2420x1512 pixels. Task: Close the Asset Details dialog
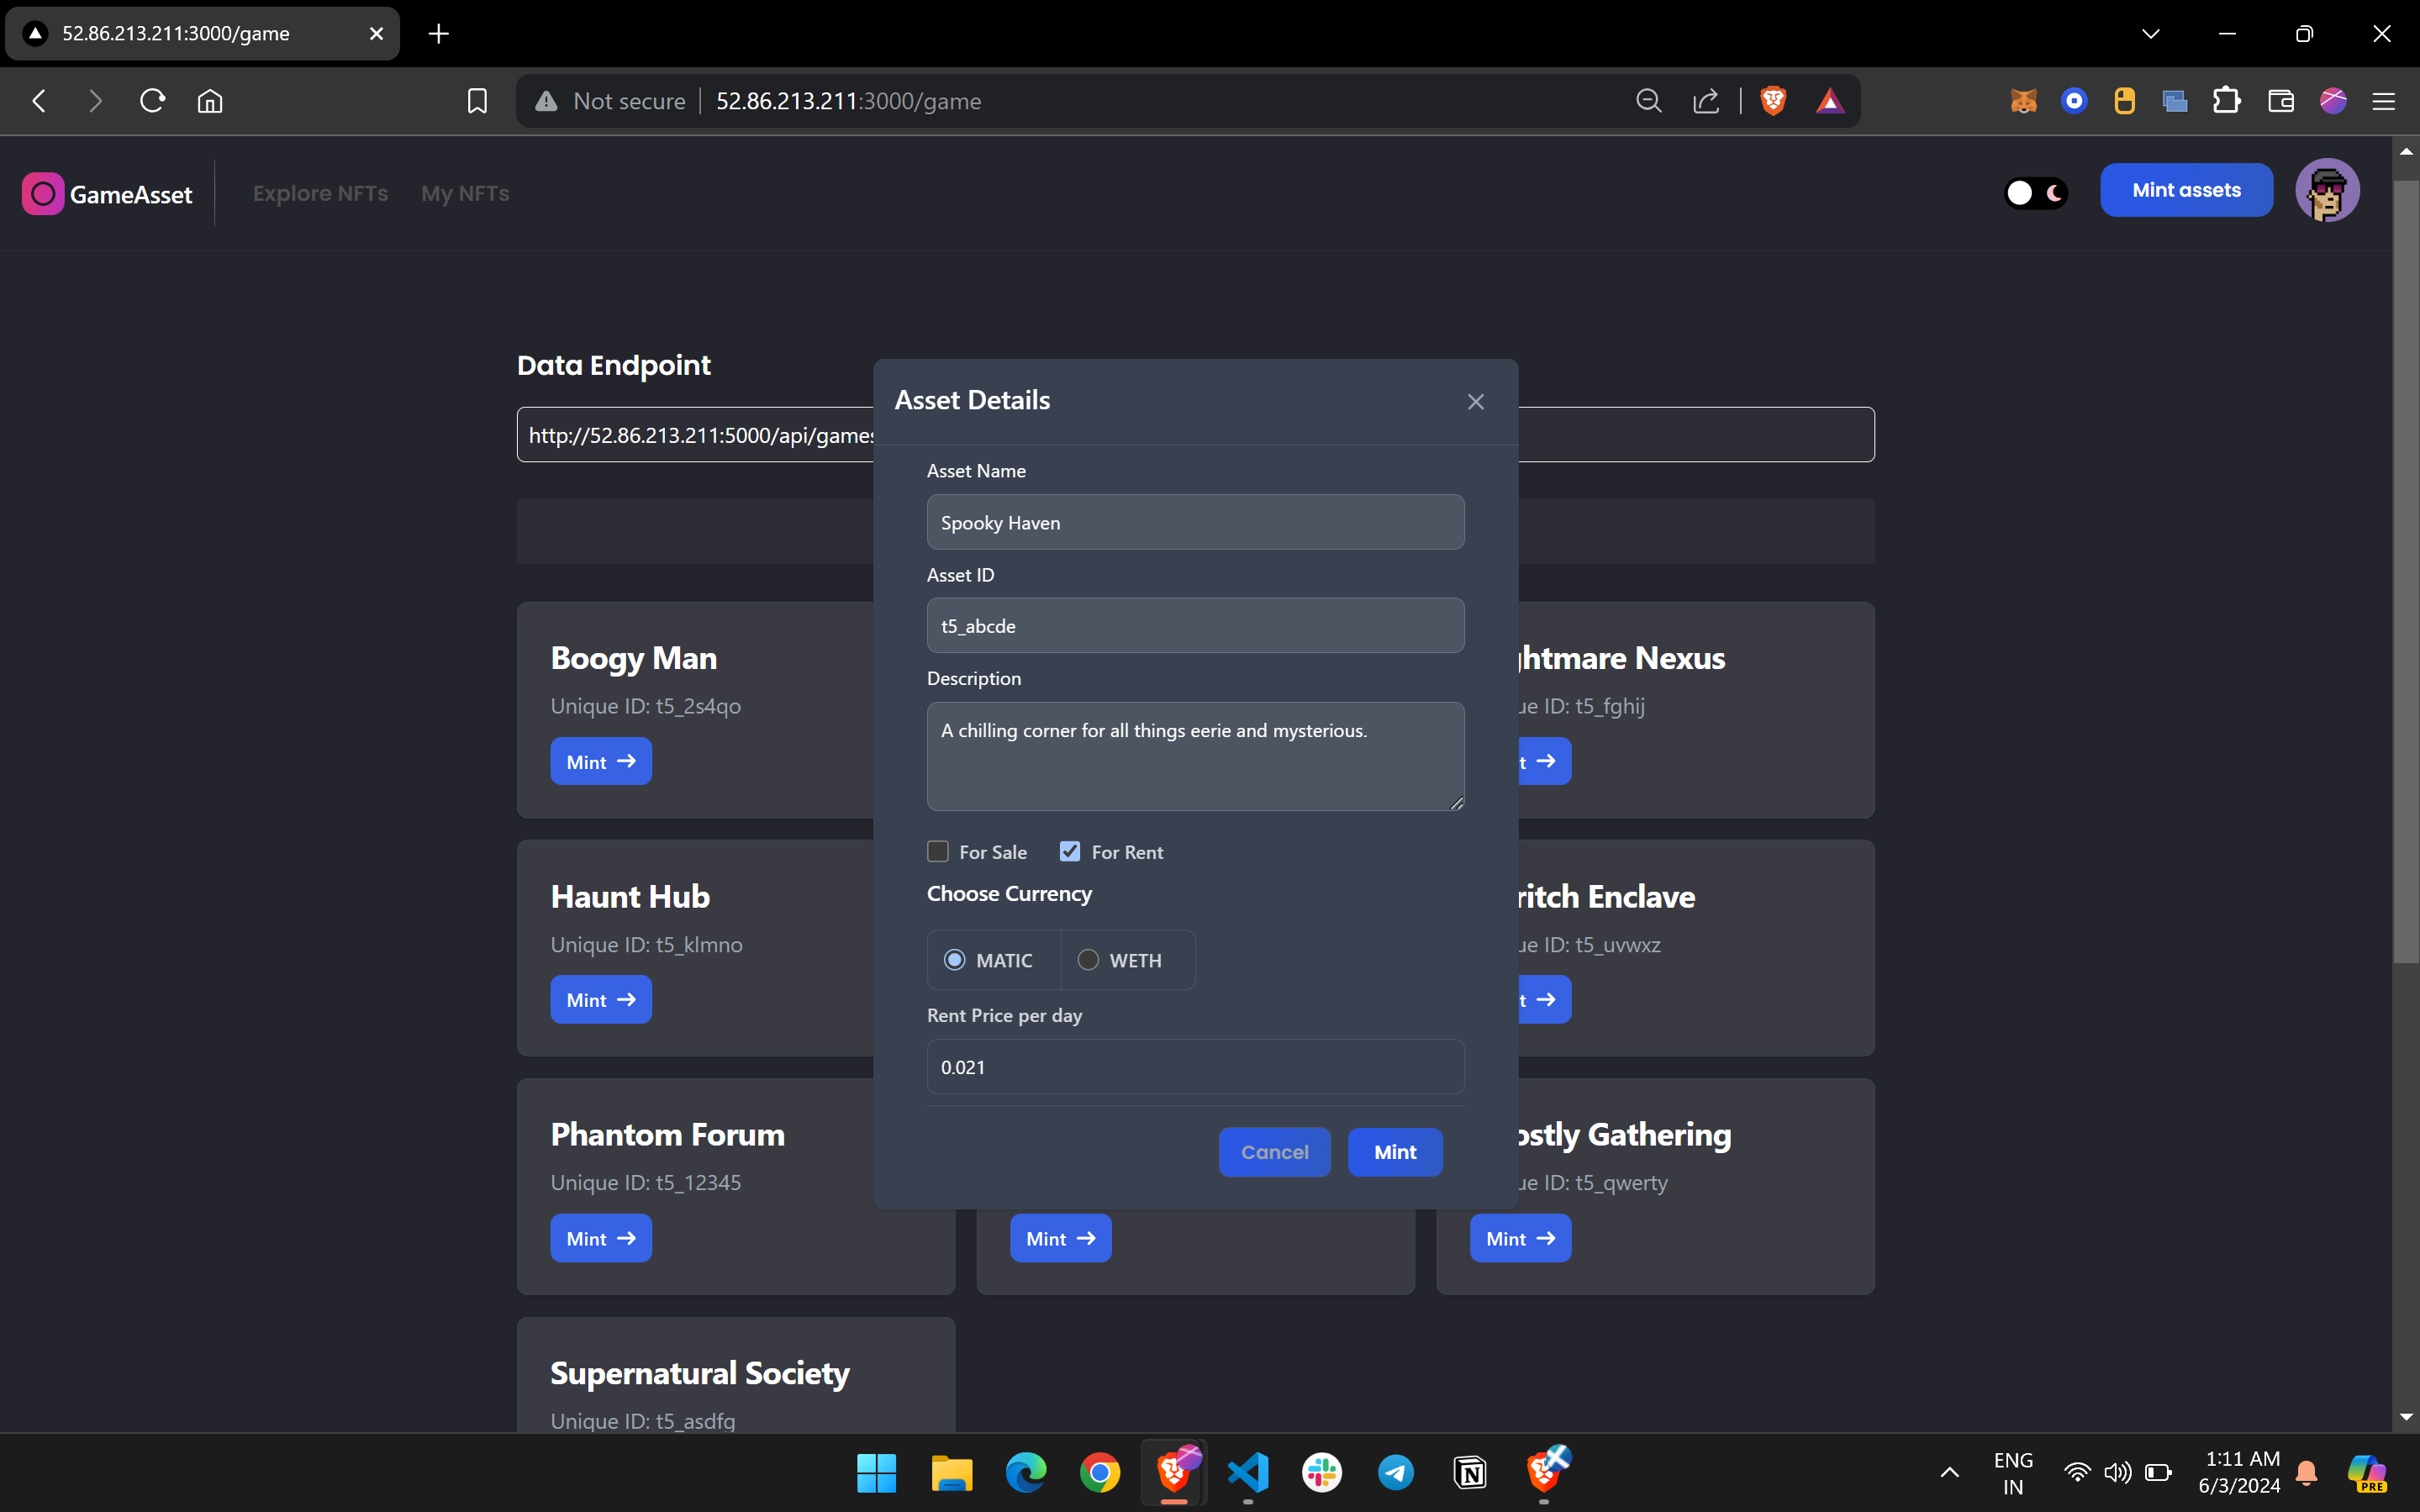click(1475, 402)
